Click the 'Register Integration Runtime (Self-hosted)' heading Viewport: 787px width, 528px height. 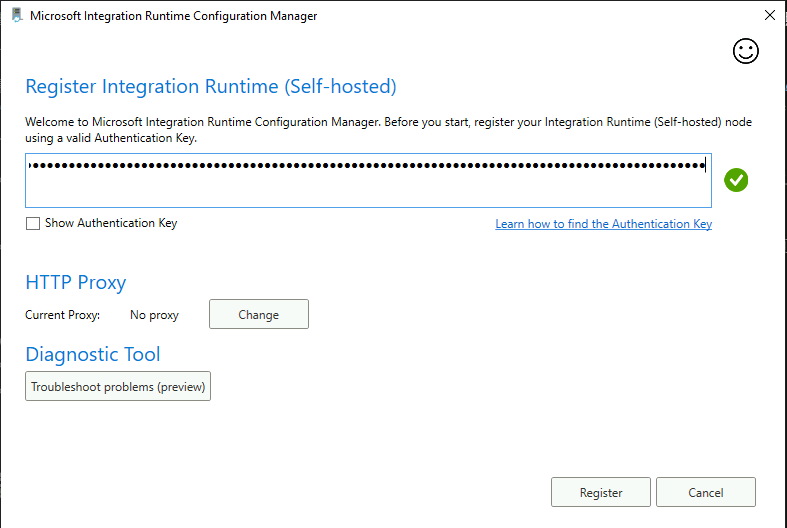click(211, 86)
